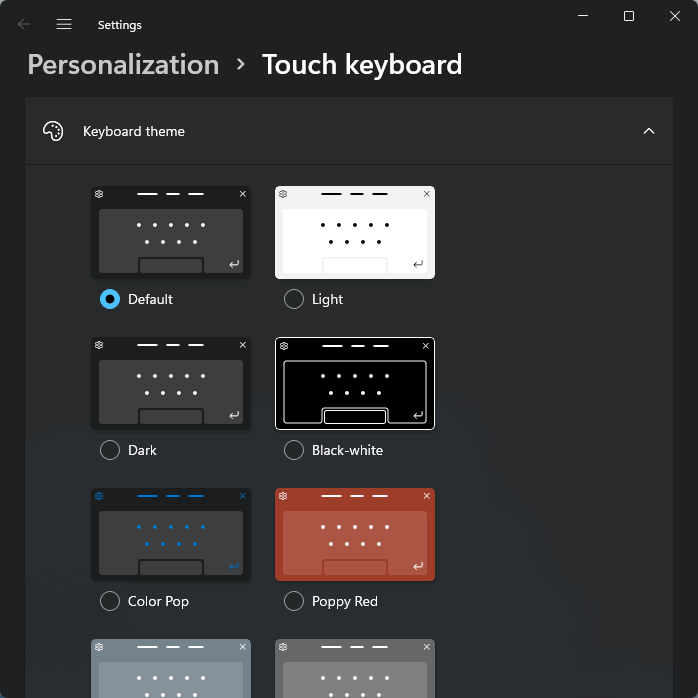Maximize the Settings window
The height and width of the screenshot is (698, 698).
click(x=629, y=16)
